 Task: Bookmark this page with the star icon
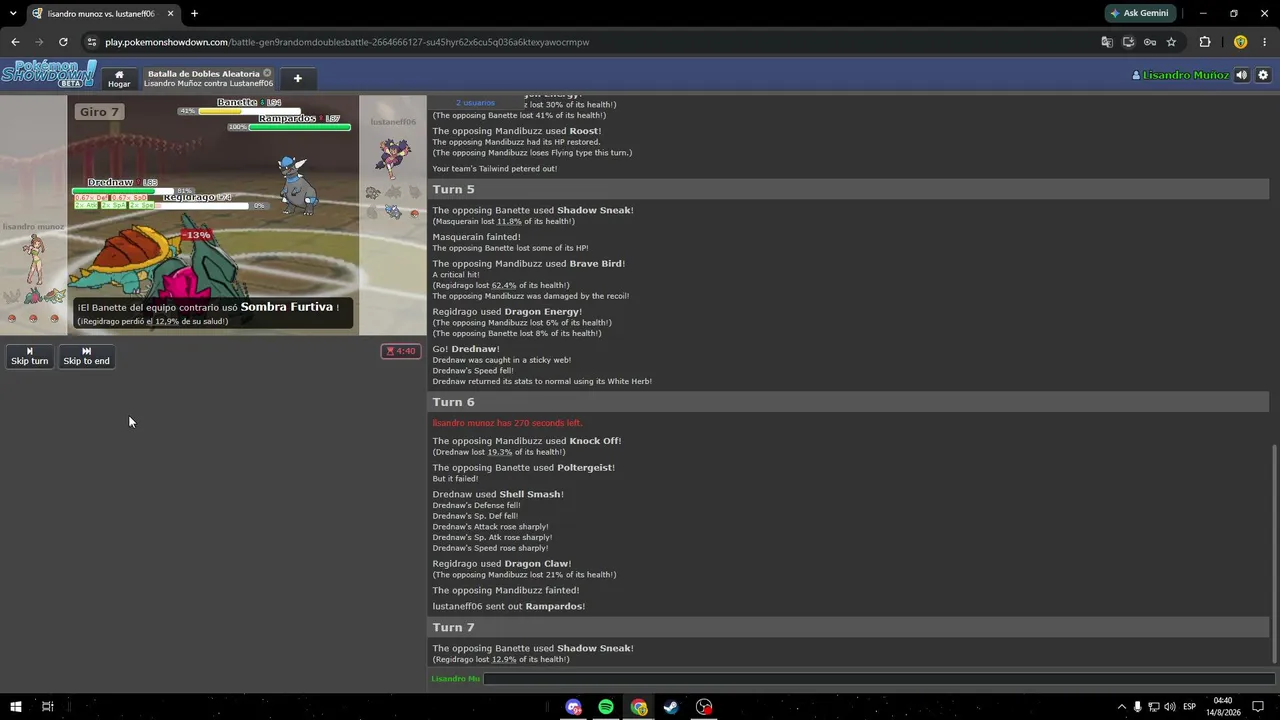coord(1171,42)
